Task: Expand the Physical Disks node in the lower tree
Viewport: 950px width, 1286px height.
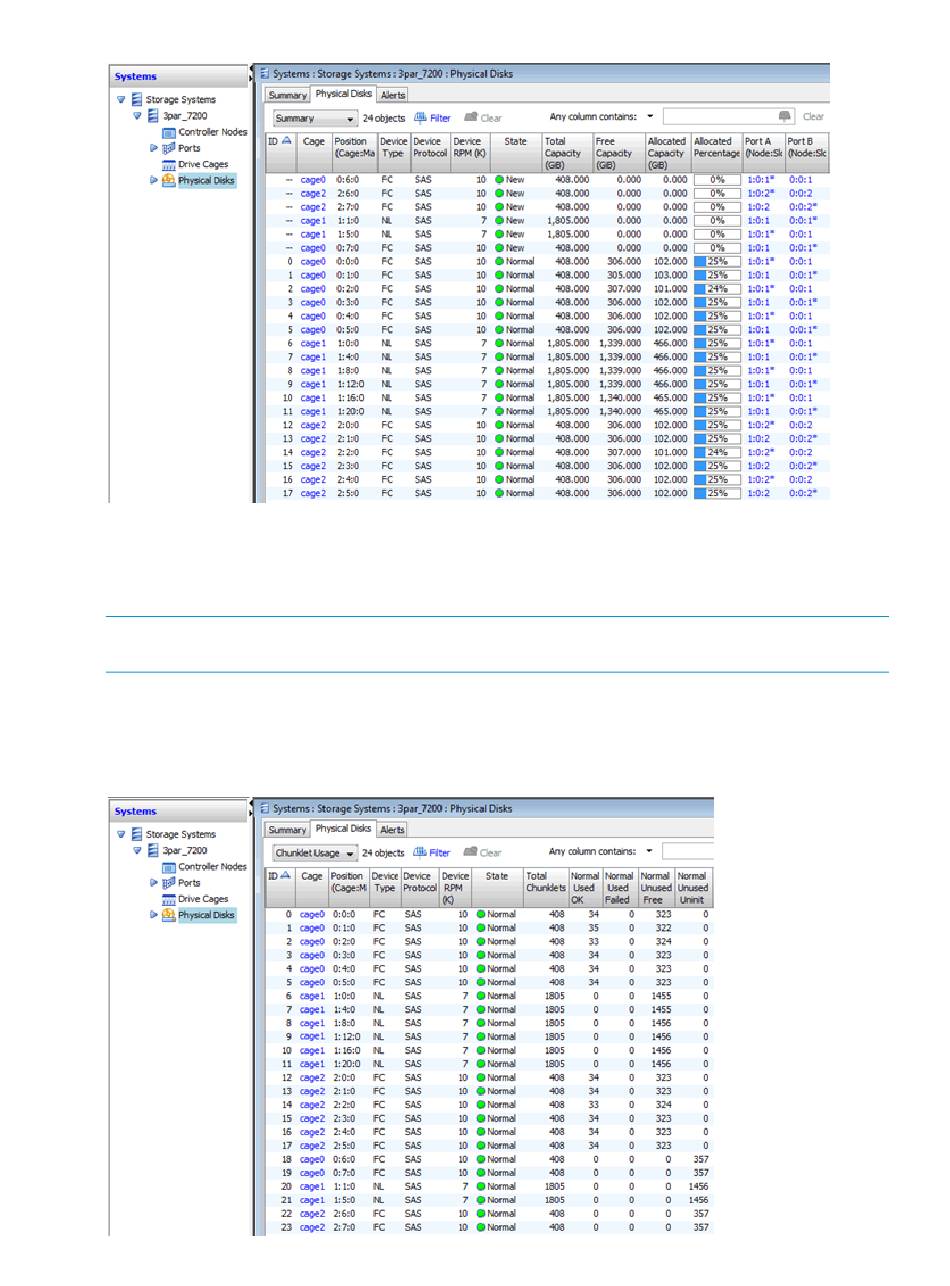Action: click(x=154, y=914)
